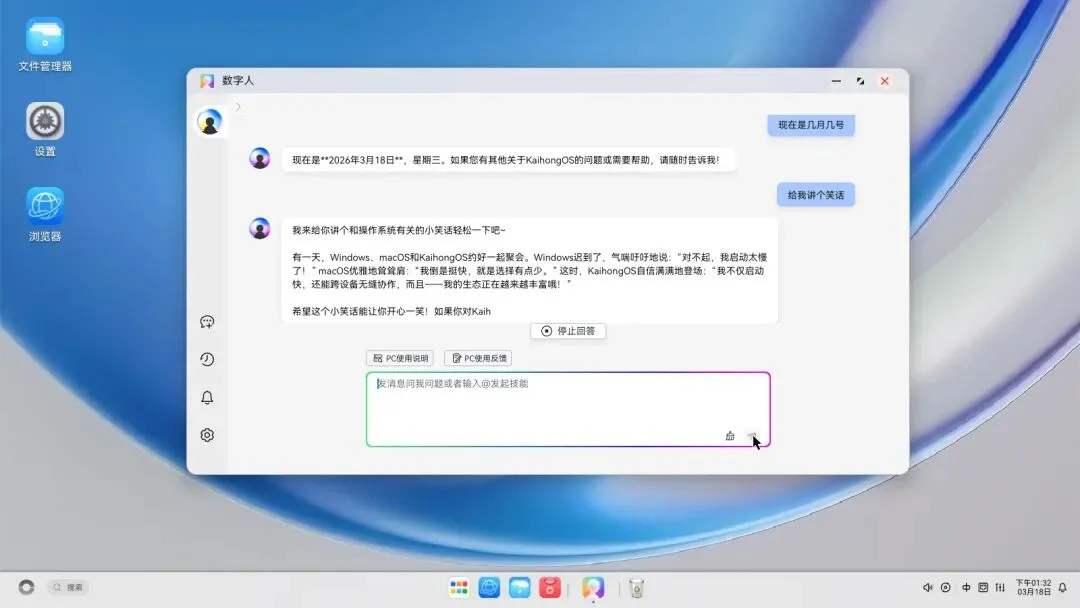Open 数字人 settings gear in sidebar
This screenshot has width=1080, height=608.
pyautogui.click(x=207, y=435)
